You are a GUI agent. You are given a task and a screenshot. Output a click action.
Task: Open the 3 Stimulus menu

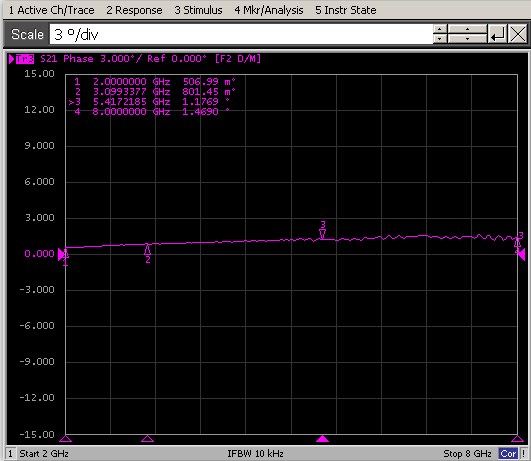(198, 10)
